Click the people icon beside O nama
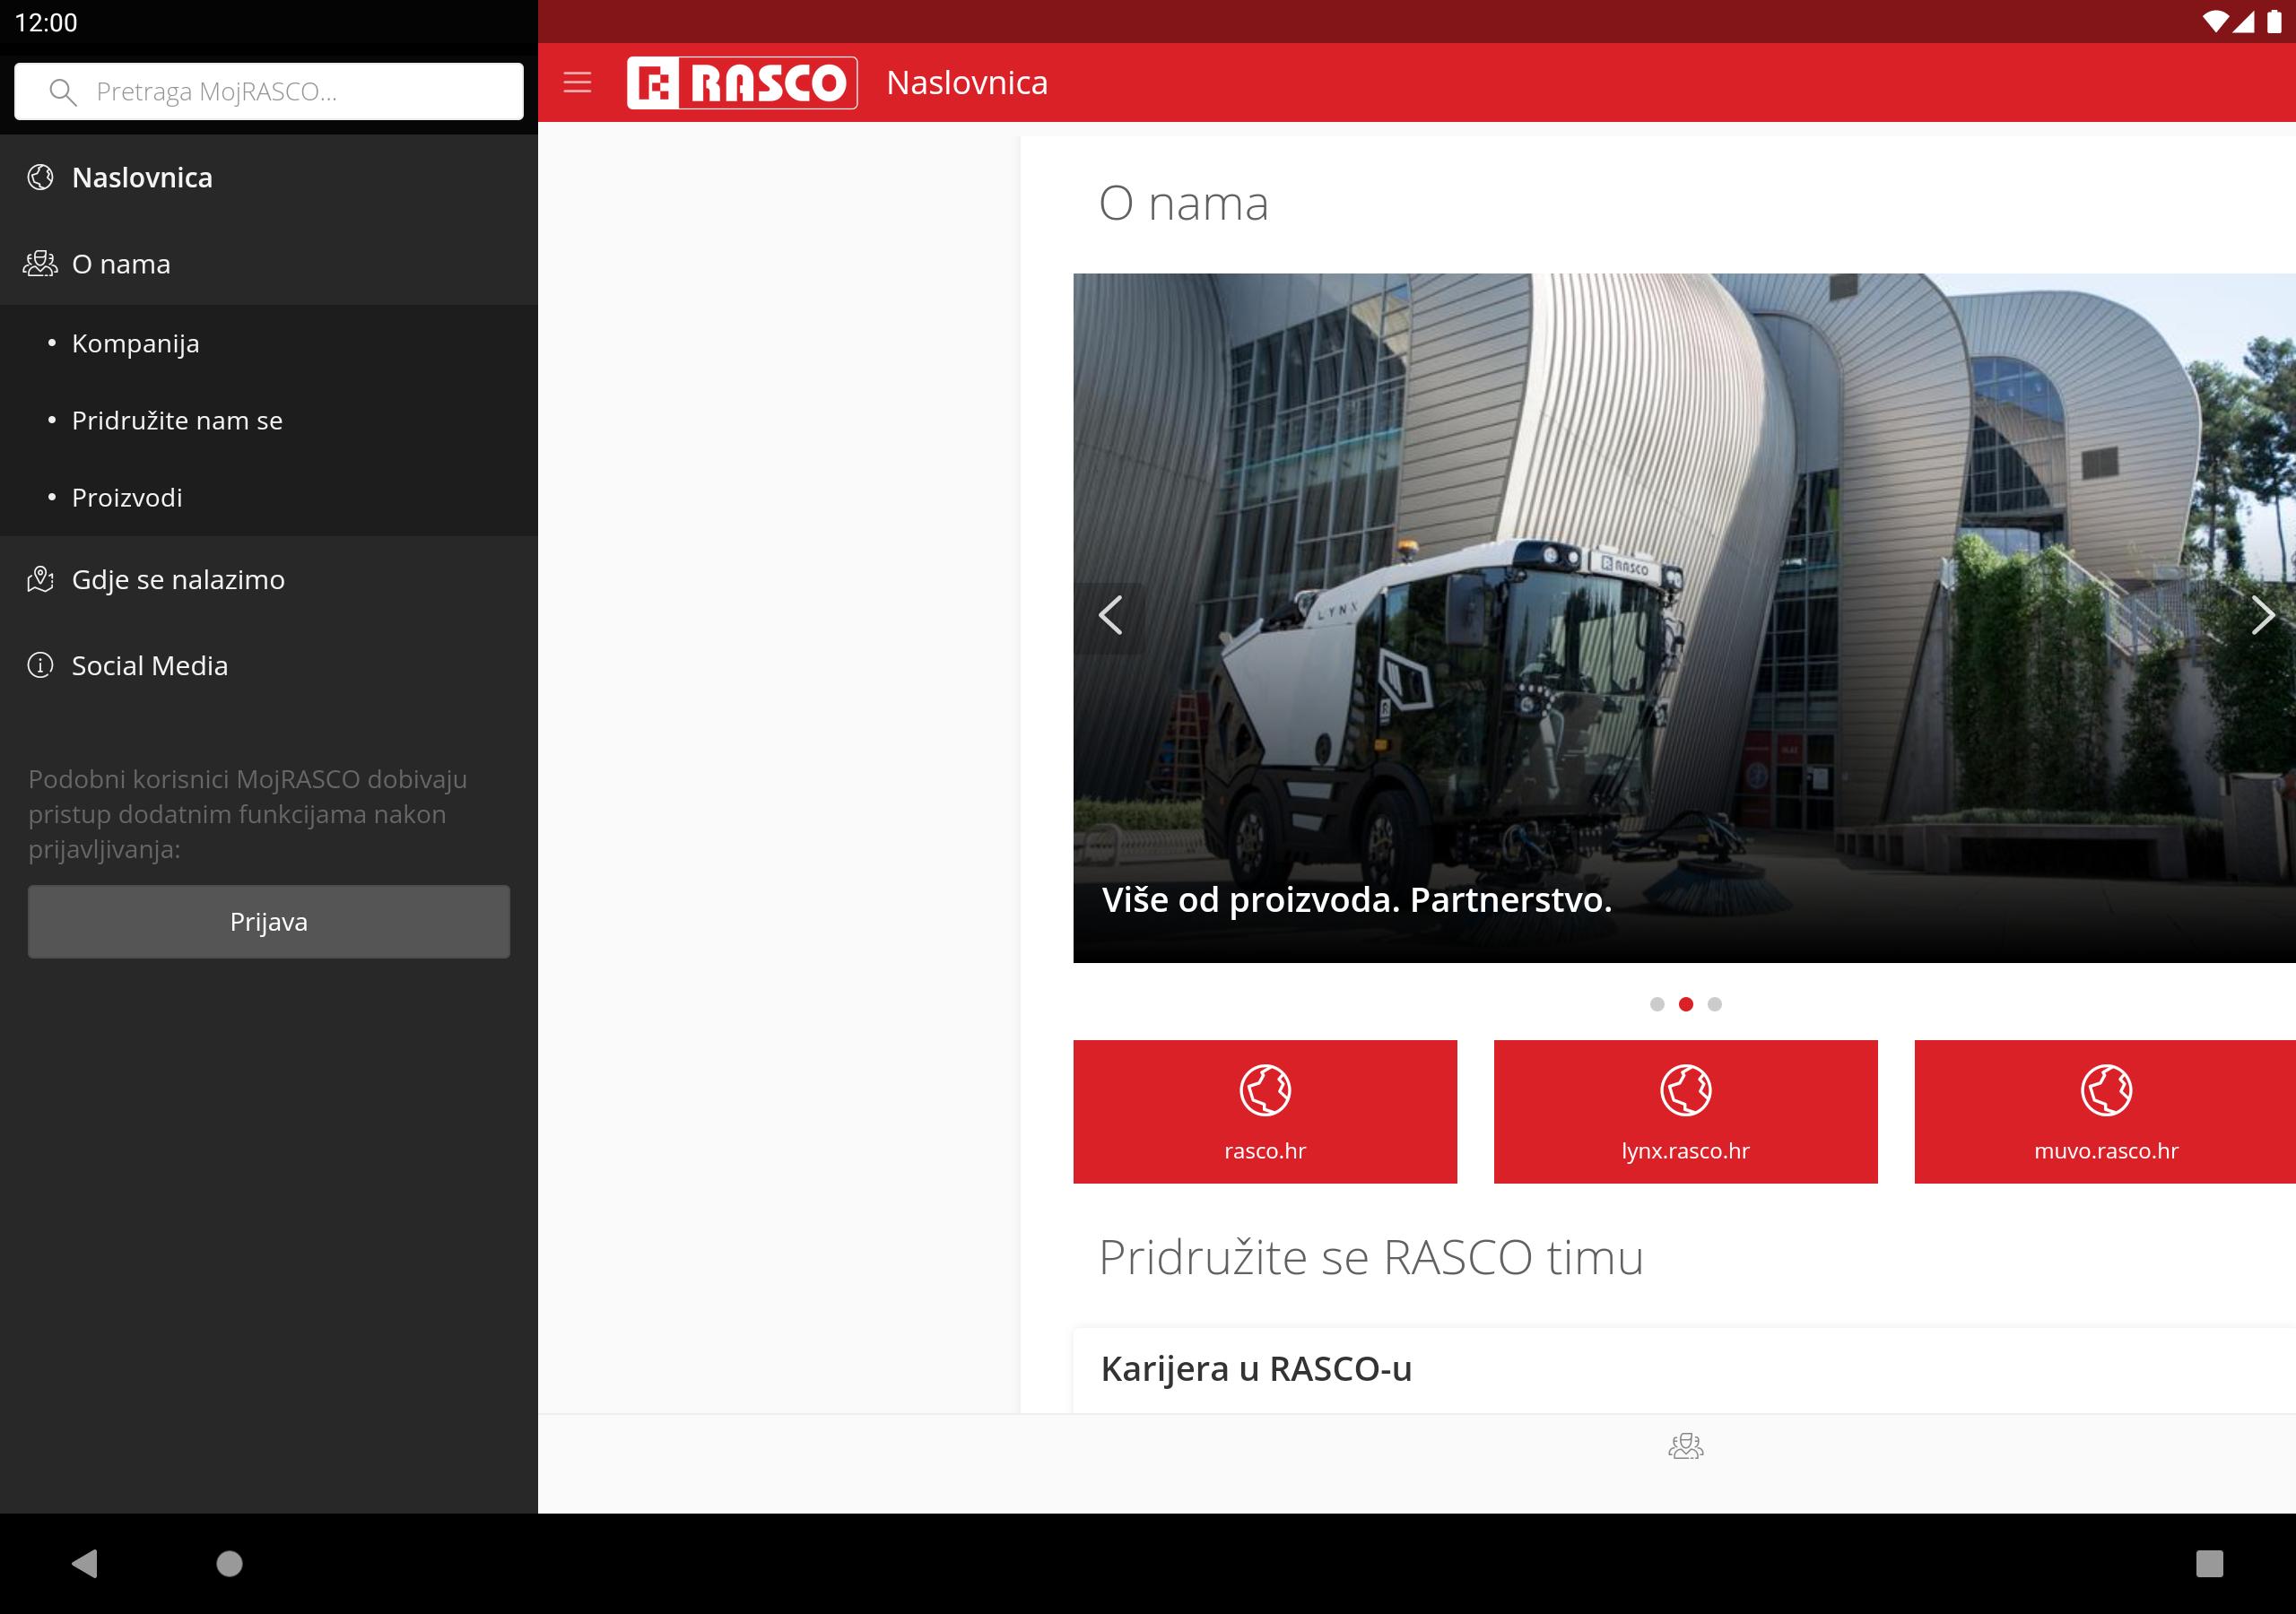Viewport: 2296px width, 1614px height. click(40, 264)
